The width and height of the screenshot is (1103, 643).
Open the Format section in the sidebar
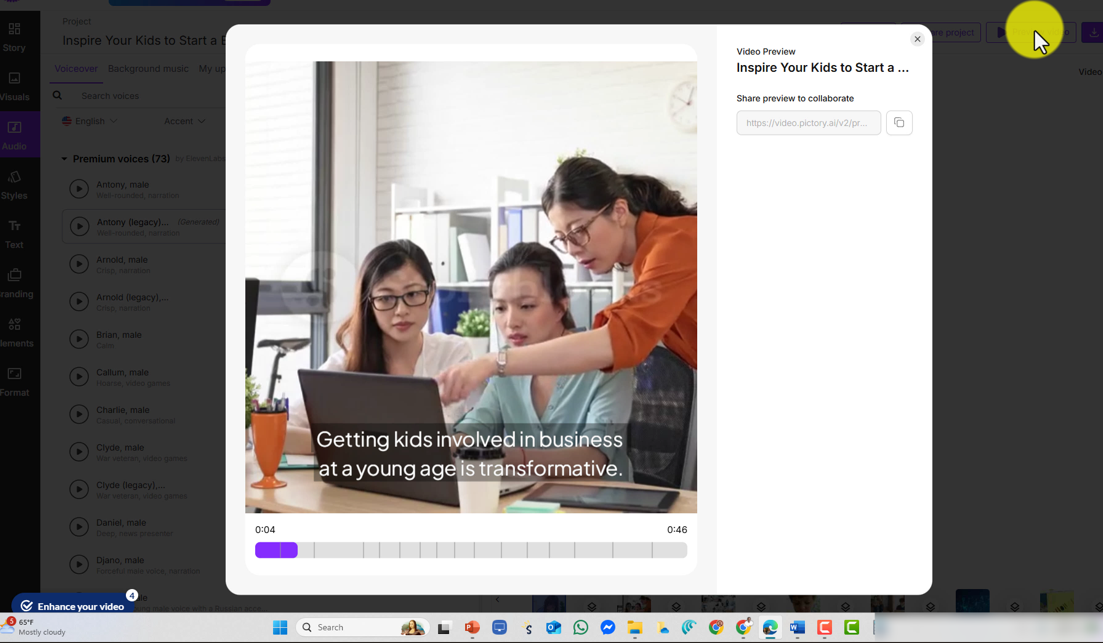[14, 382]
